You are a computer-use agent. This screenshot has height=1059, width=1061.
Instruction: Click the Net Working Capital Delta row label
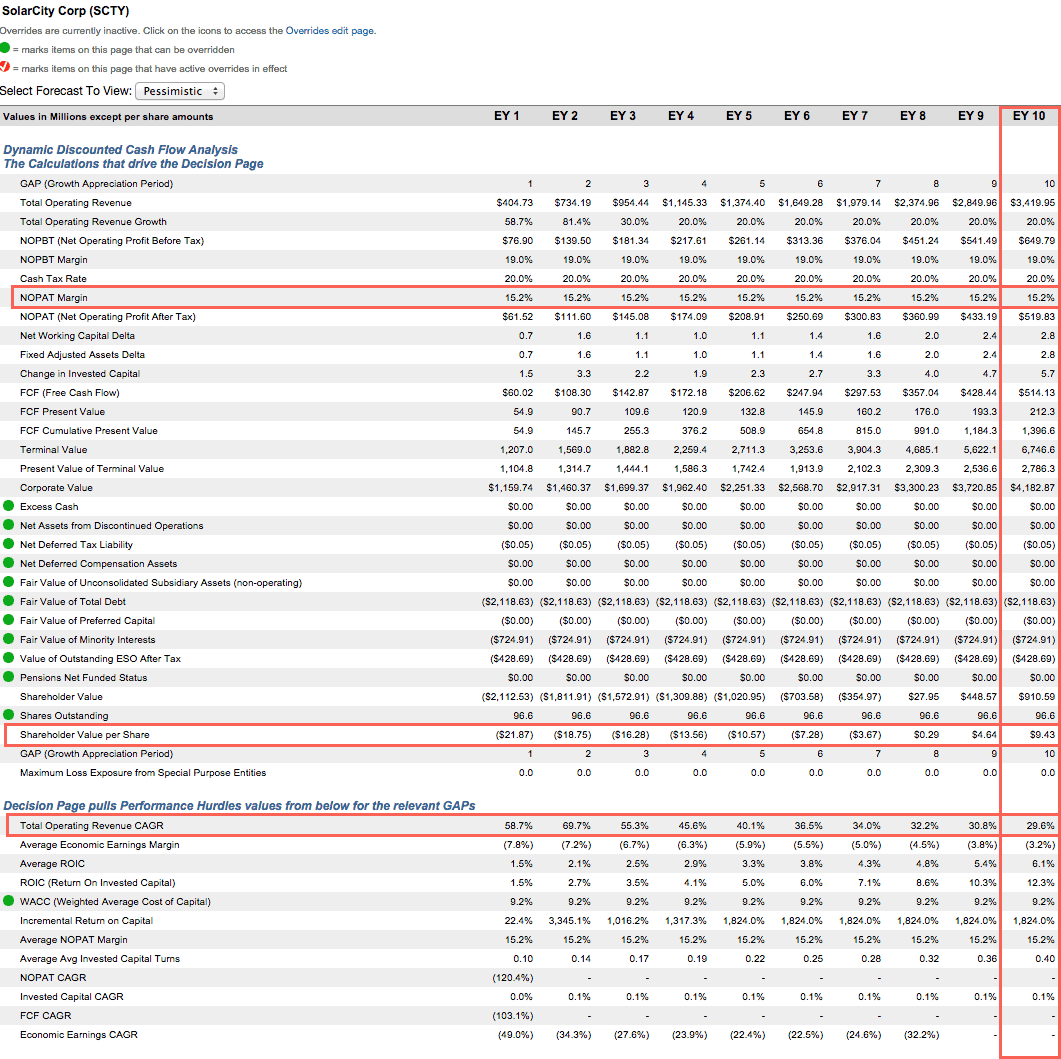click(78, 336)
